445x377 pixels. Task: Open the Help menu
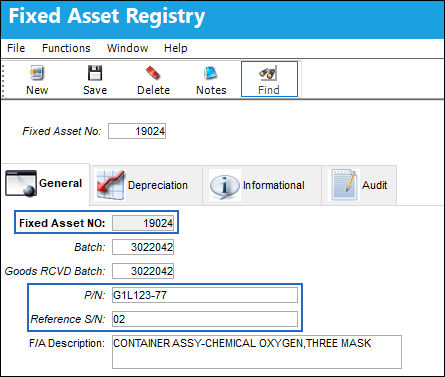pyautogui.click(x=175, y=48)
